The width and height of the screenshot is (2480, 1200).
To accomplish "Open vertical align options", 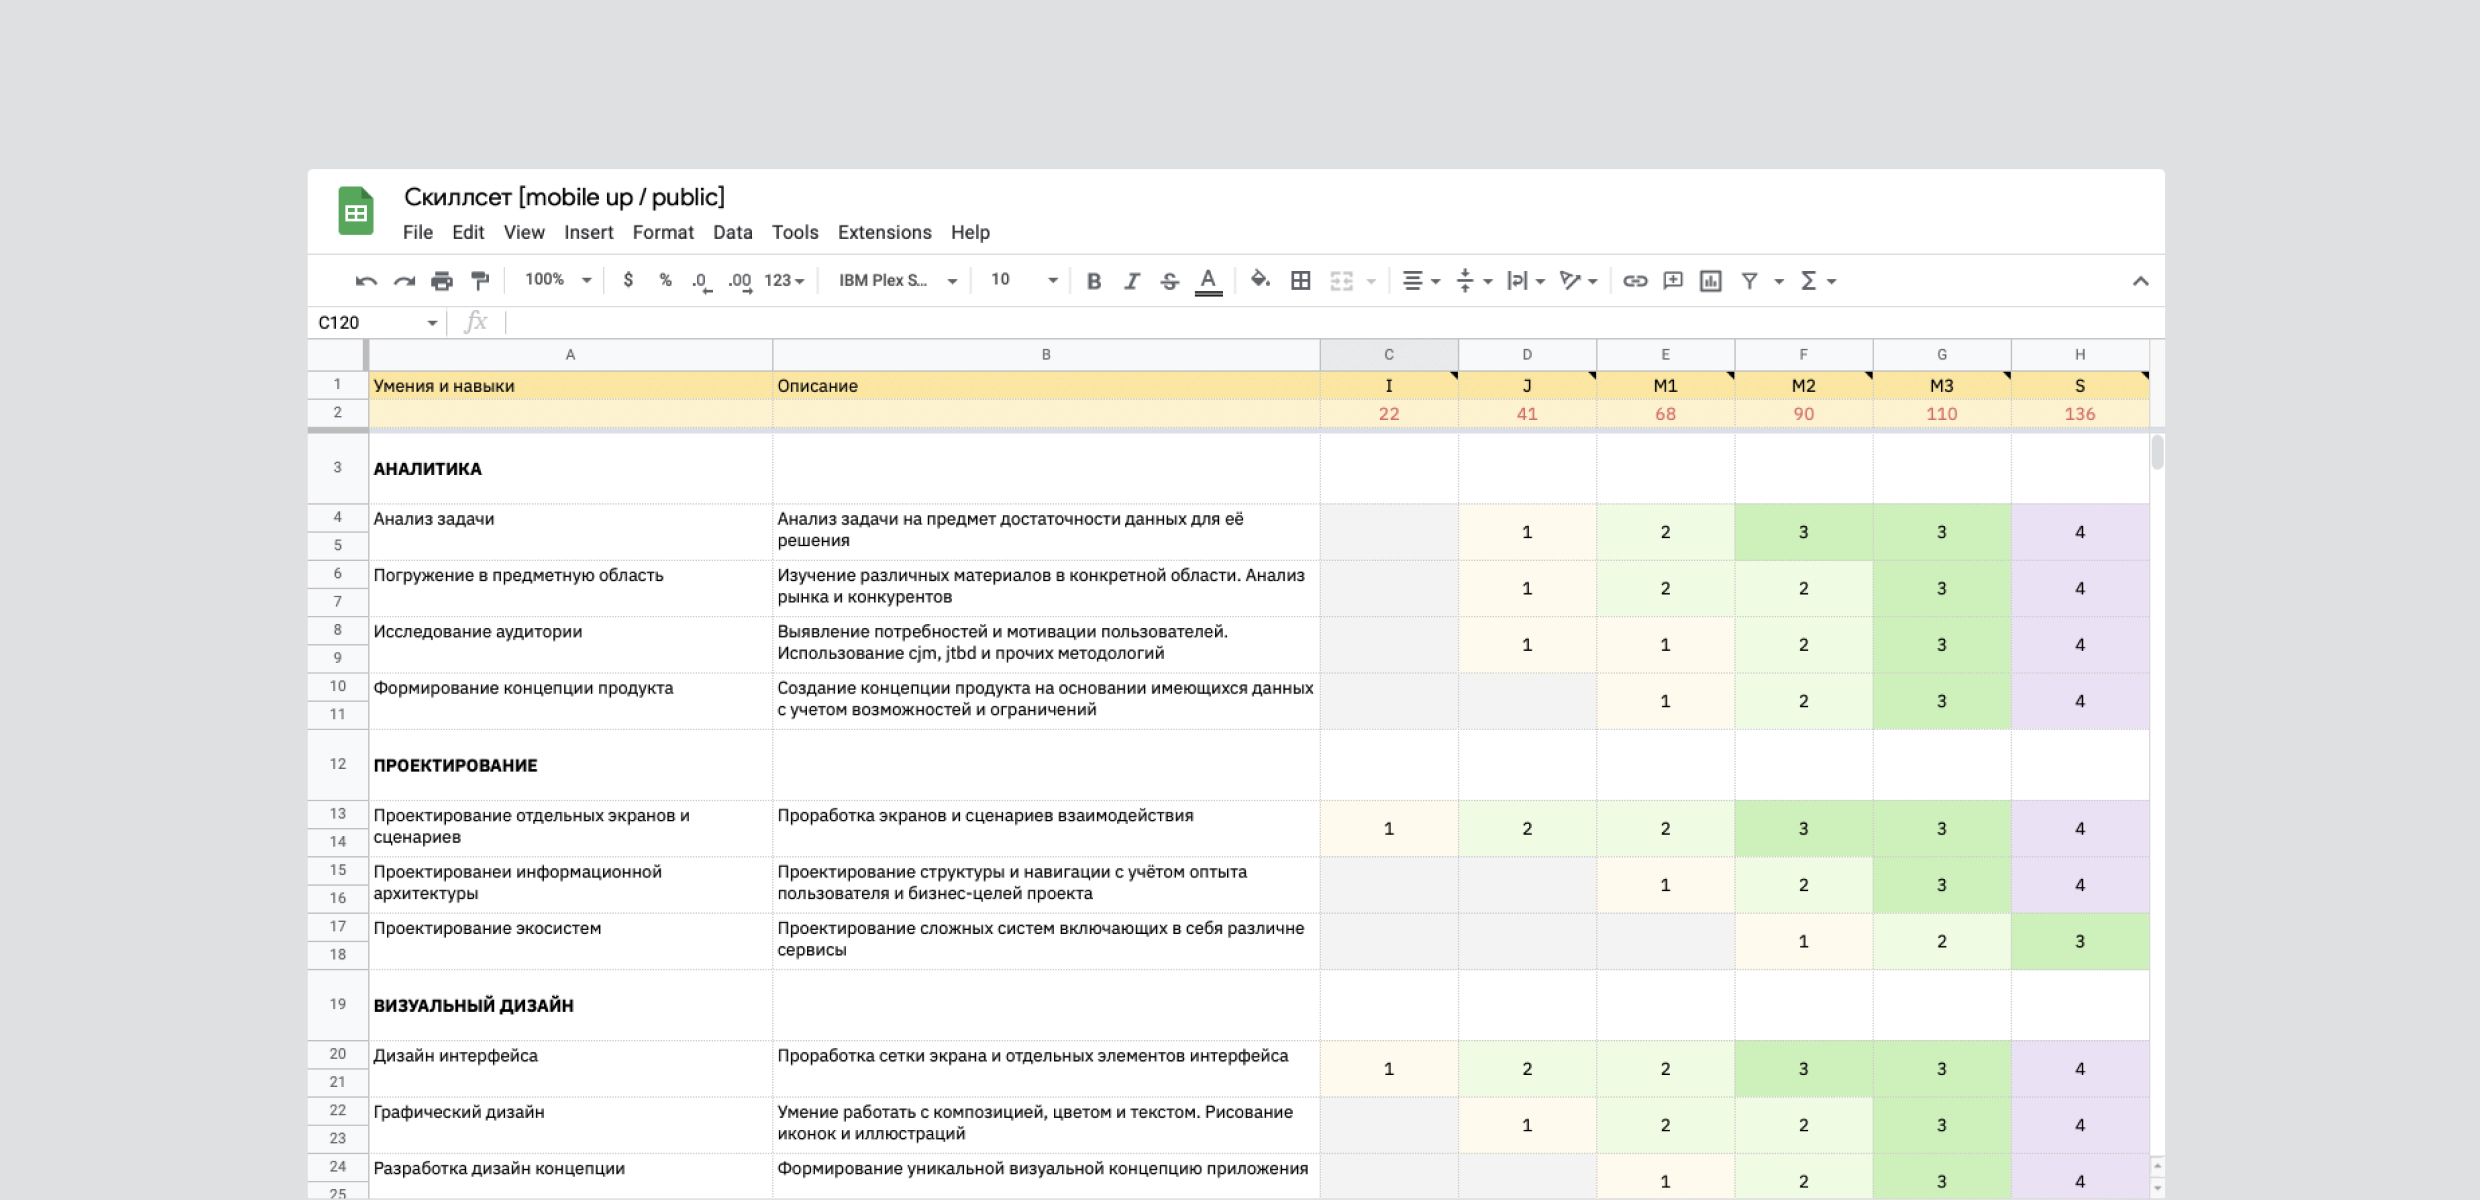I will (x=1473, y=281).
